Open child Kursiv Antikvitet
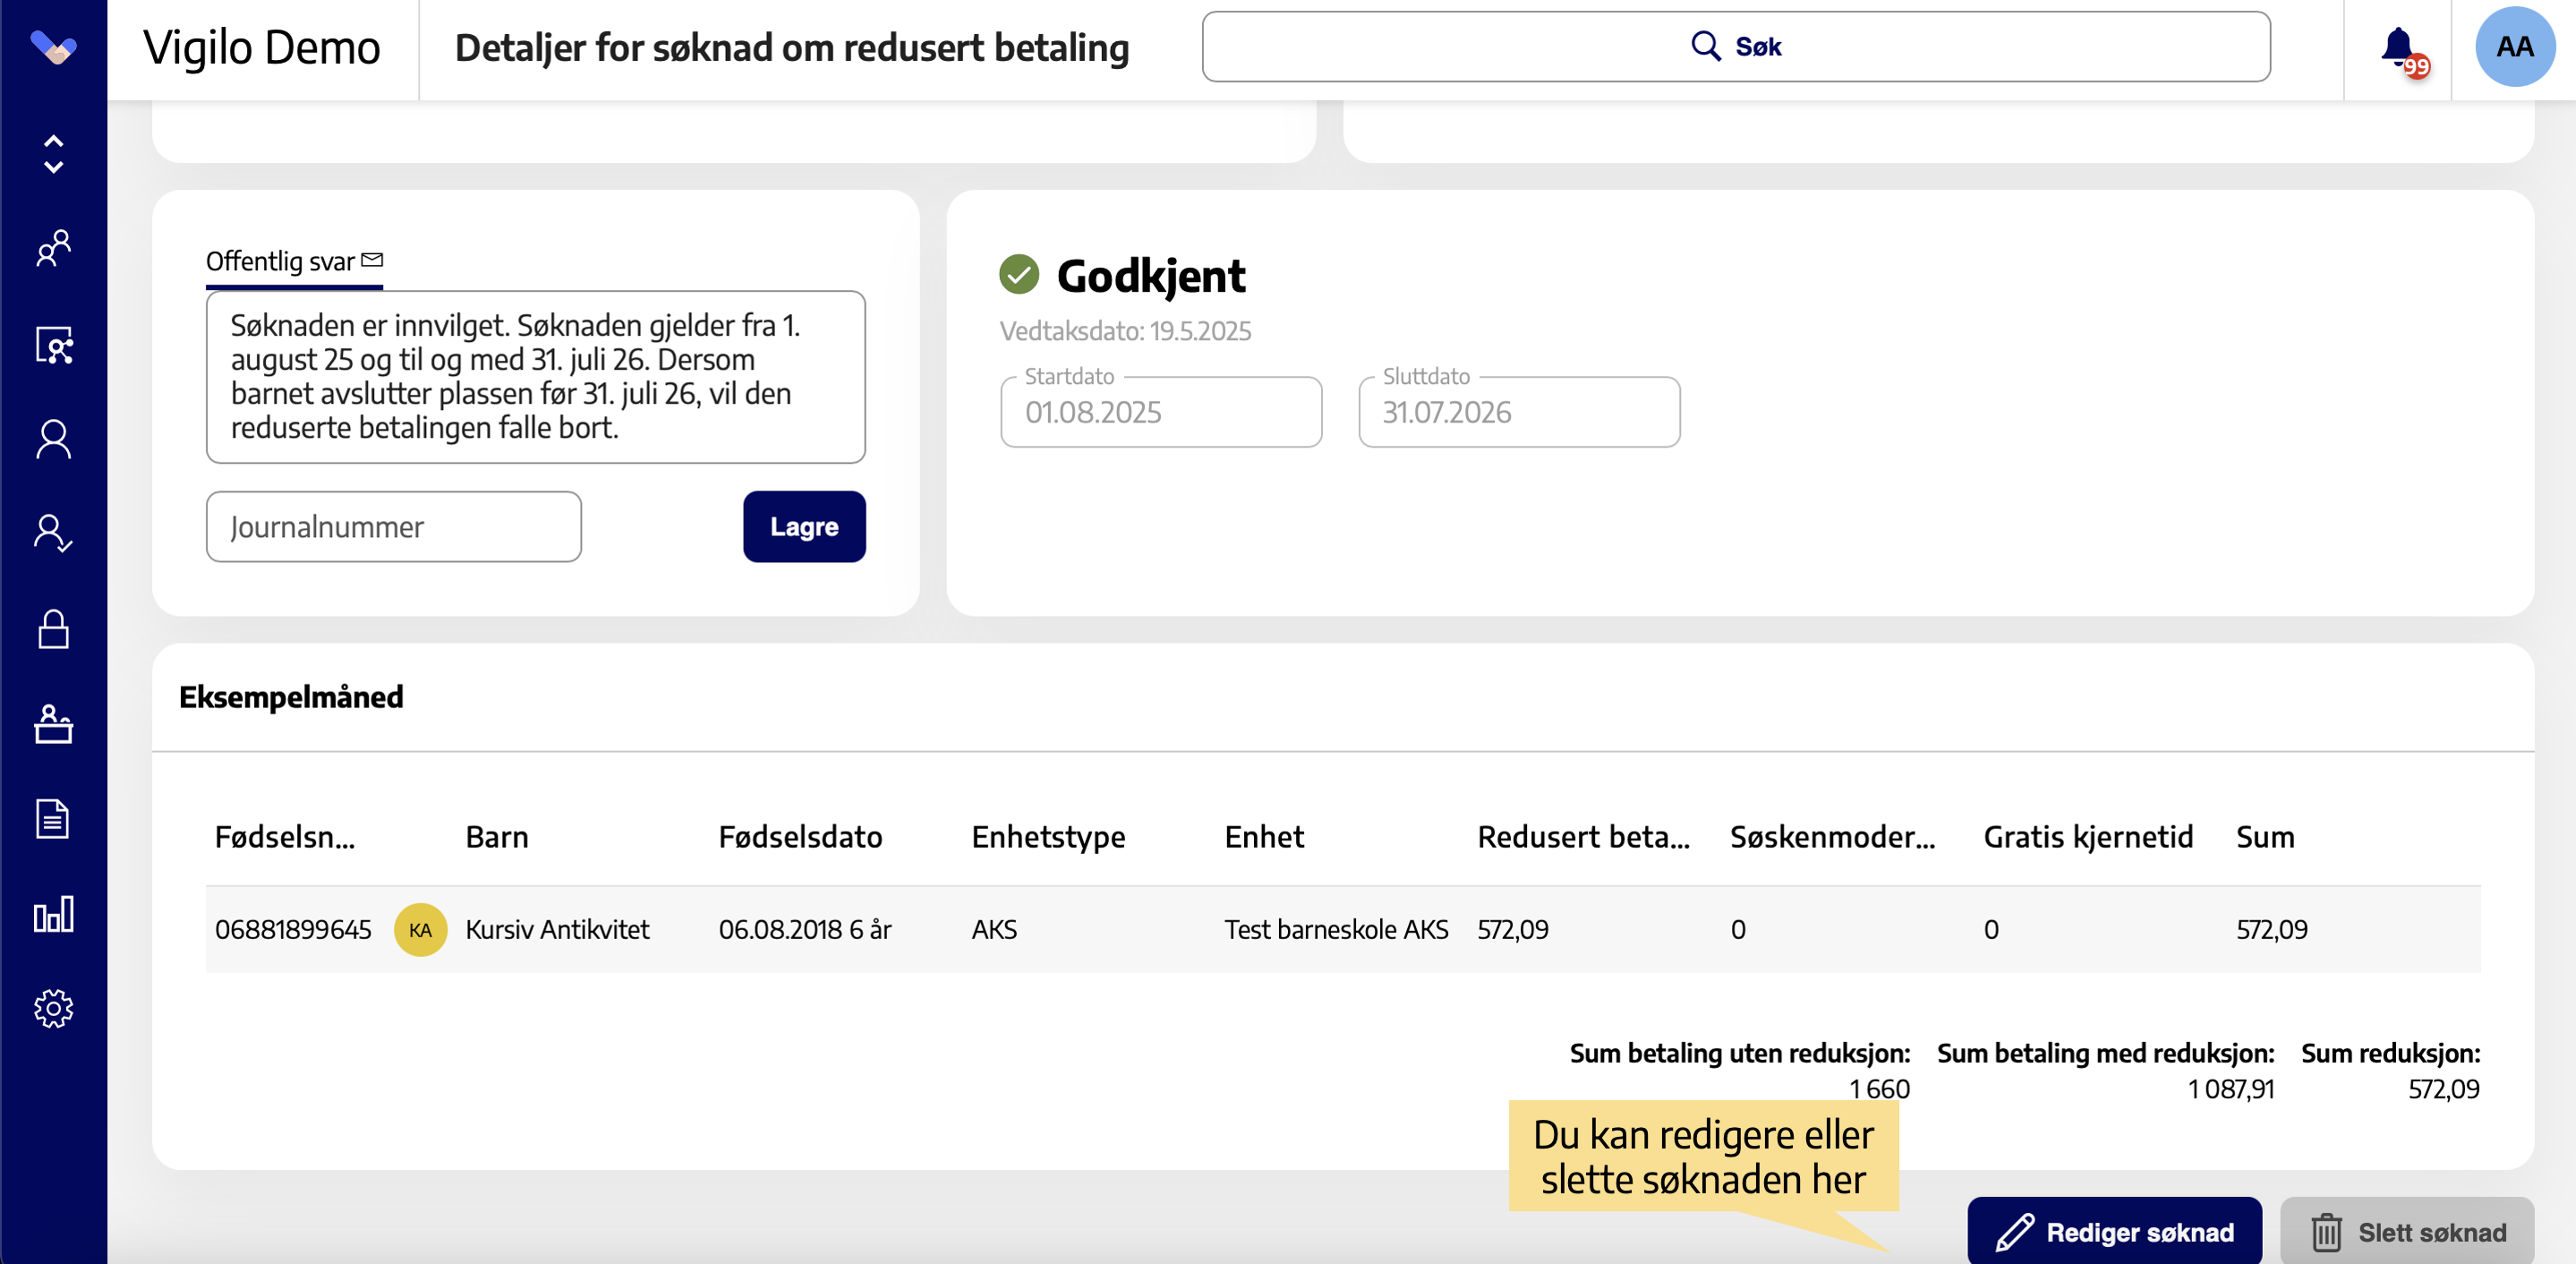Viewport: 2576px width, 1264px height. pos(557,930)
